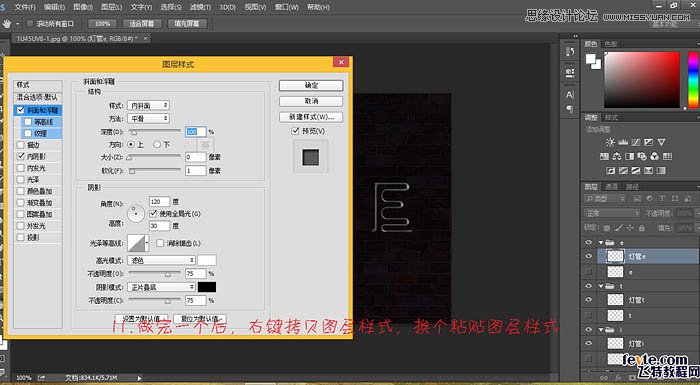Enable the 描边 style checkbox

(x=21, y=145)
